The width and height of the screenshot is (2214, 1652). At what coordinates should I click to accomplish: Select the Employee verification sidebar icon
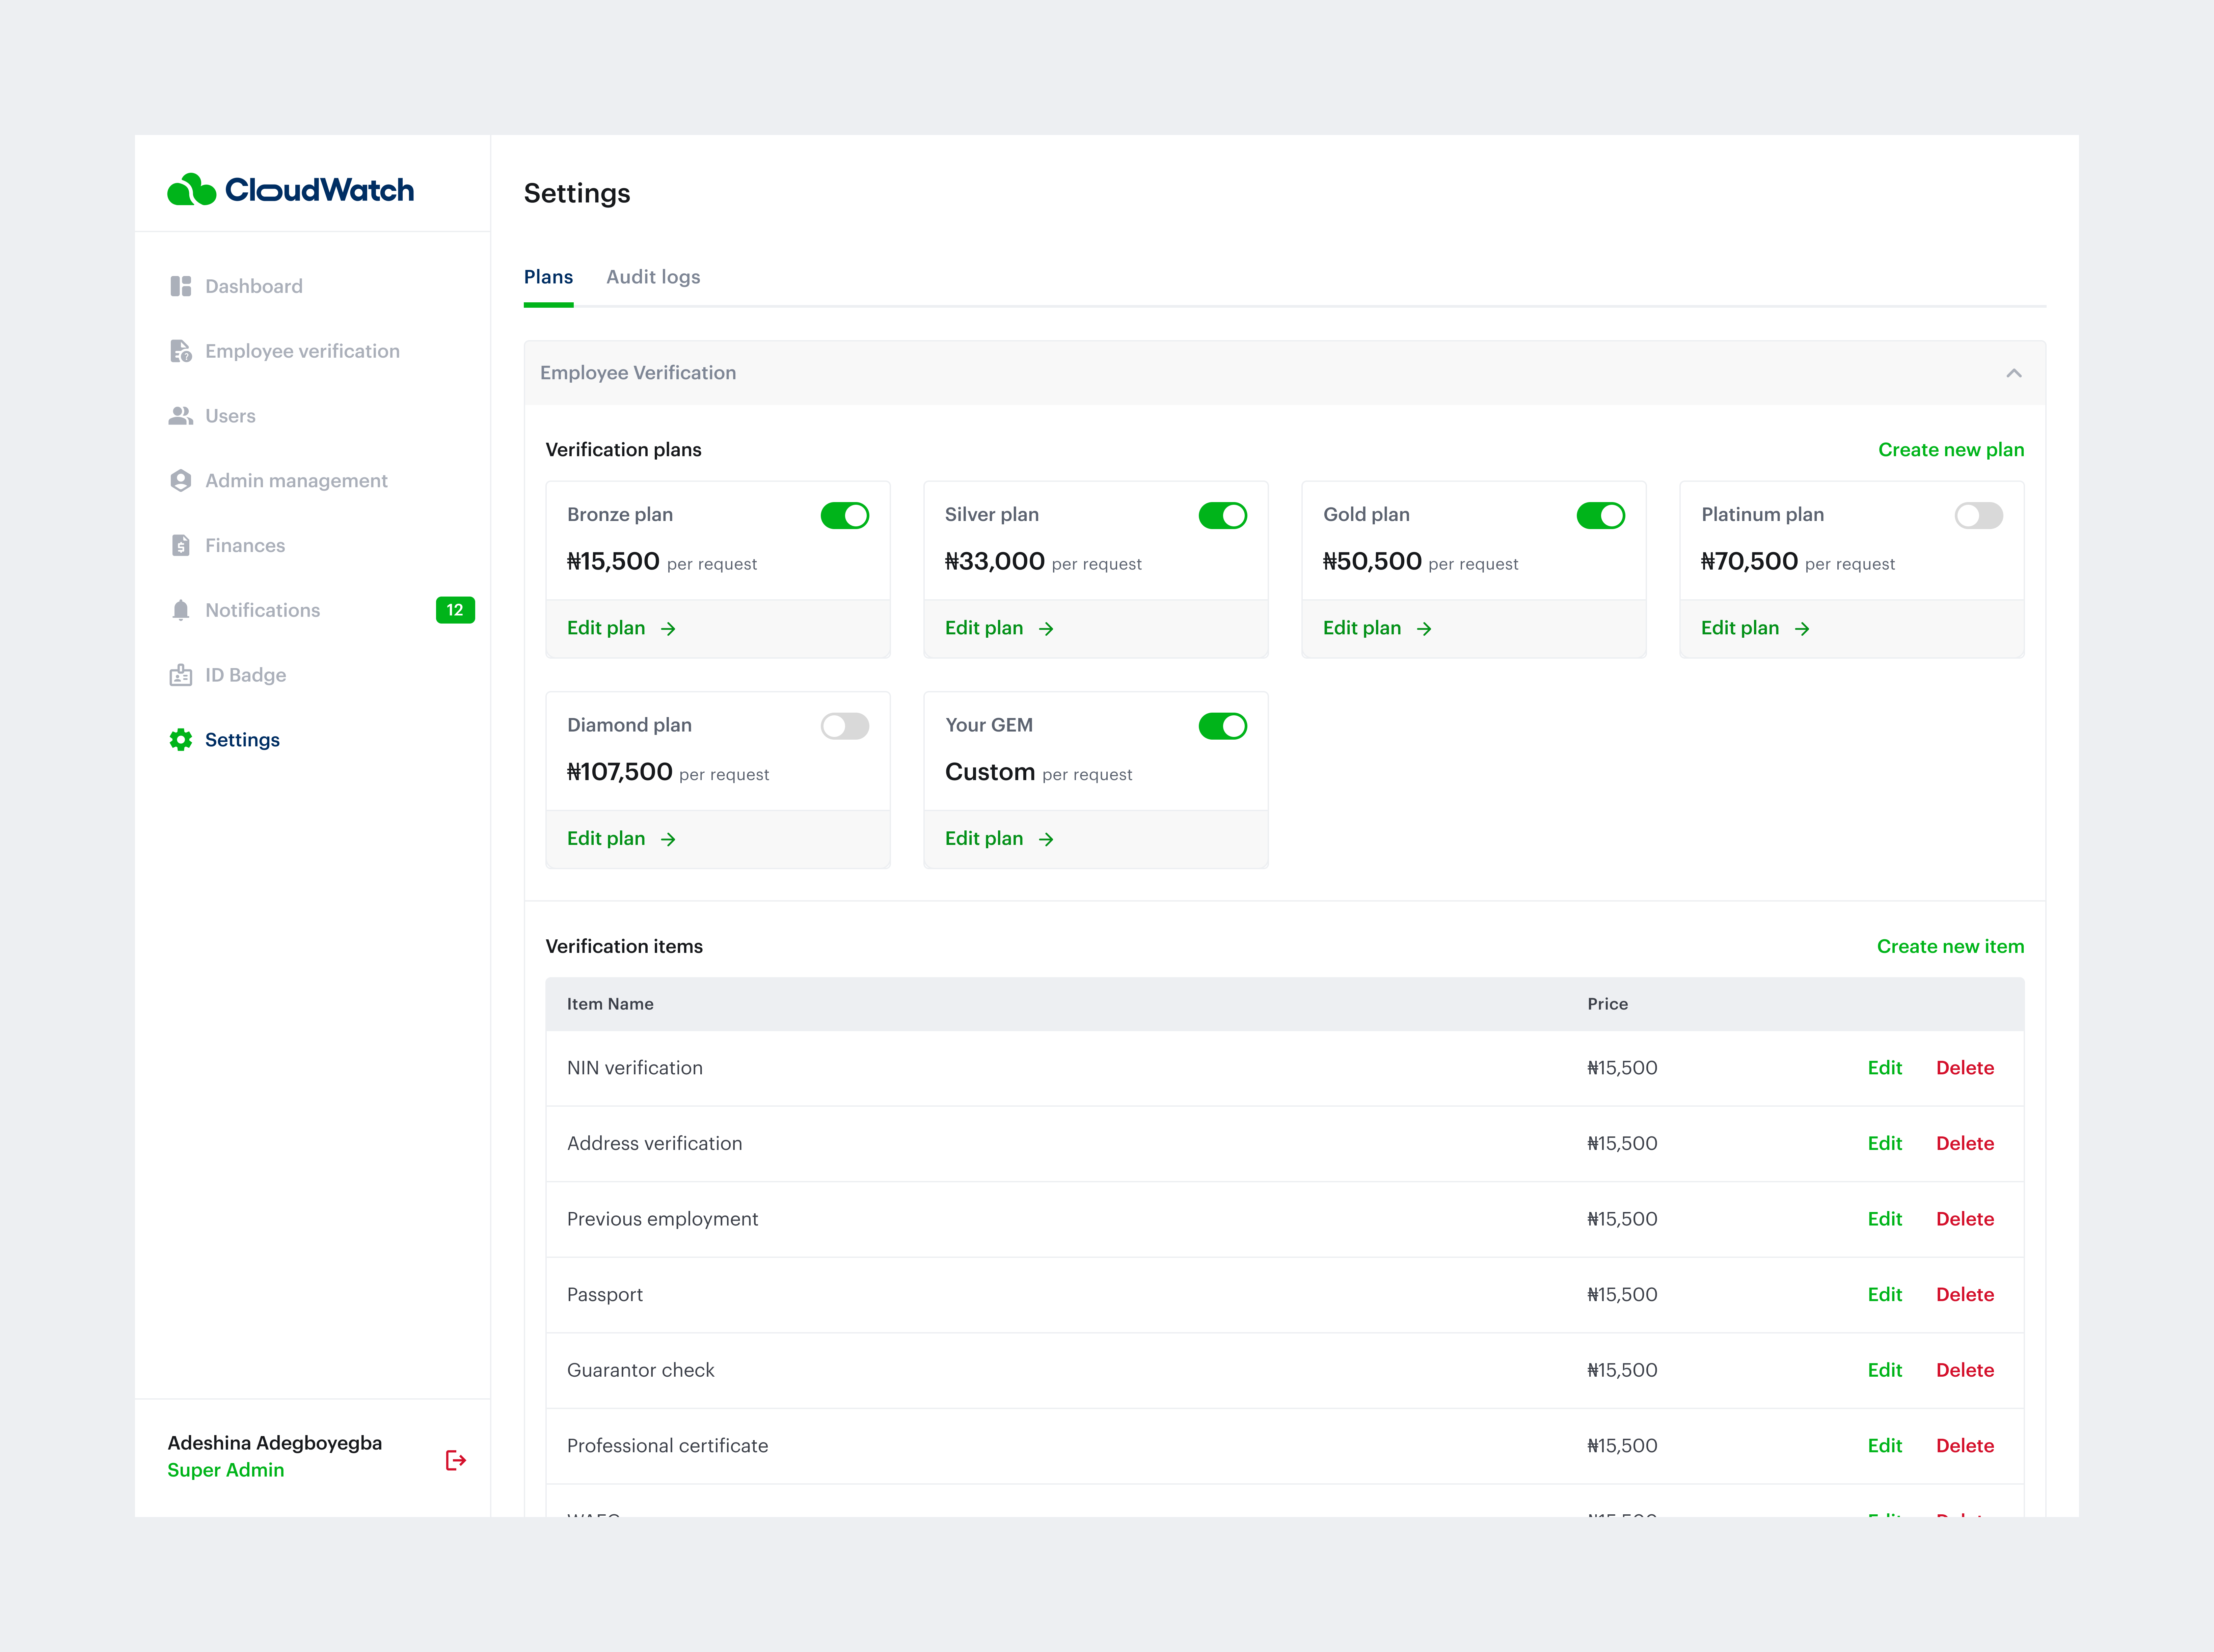coord(181,351)
